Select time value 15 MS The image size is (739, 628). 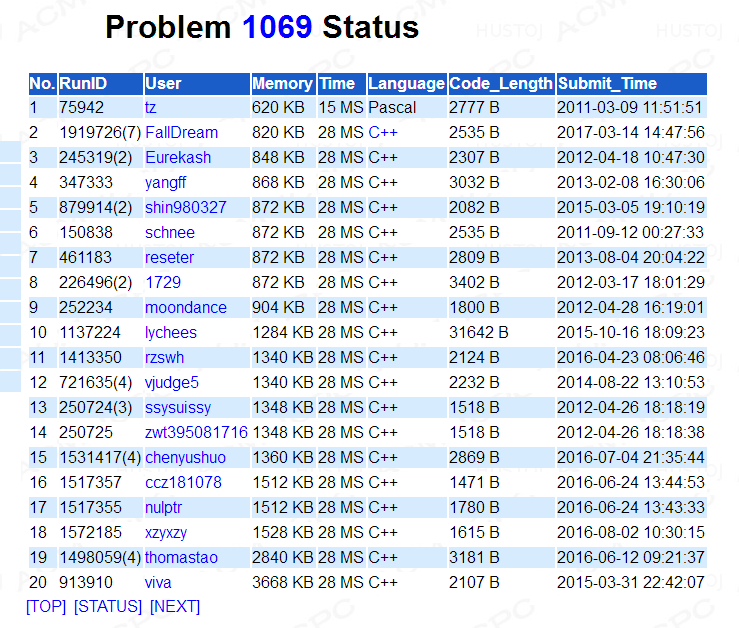tap(342, 107)
